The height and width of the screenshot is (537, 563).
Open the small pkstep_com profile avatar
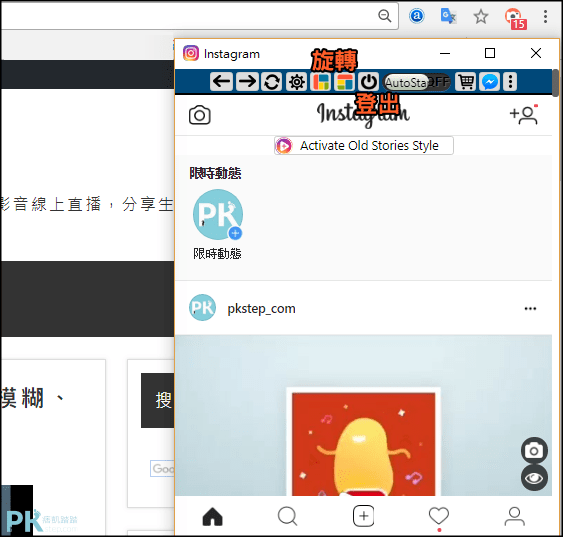203,308
